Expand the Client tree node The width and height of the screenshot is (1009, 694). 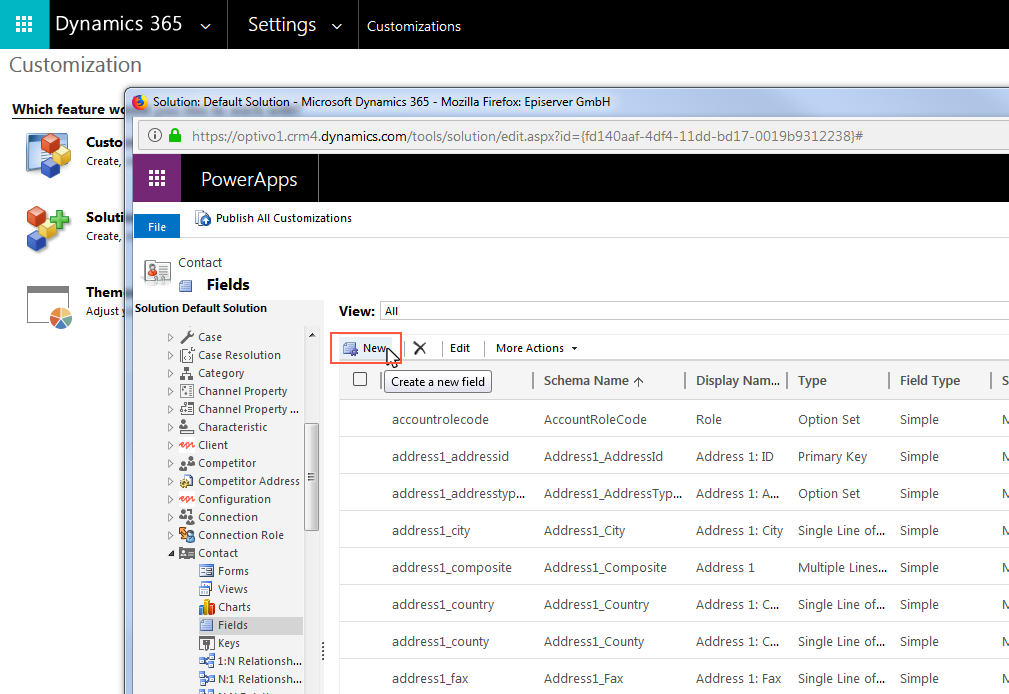171,445
